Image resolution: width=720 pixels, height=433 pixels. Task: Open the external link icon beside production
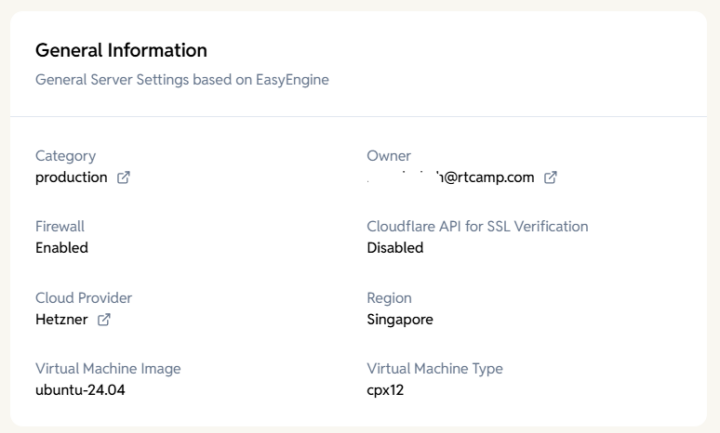pyautogui.click(x=123, y=178)
